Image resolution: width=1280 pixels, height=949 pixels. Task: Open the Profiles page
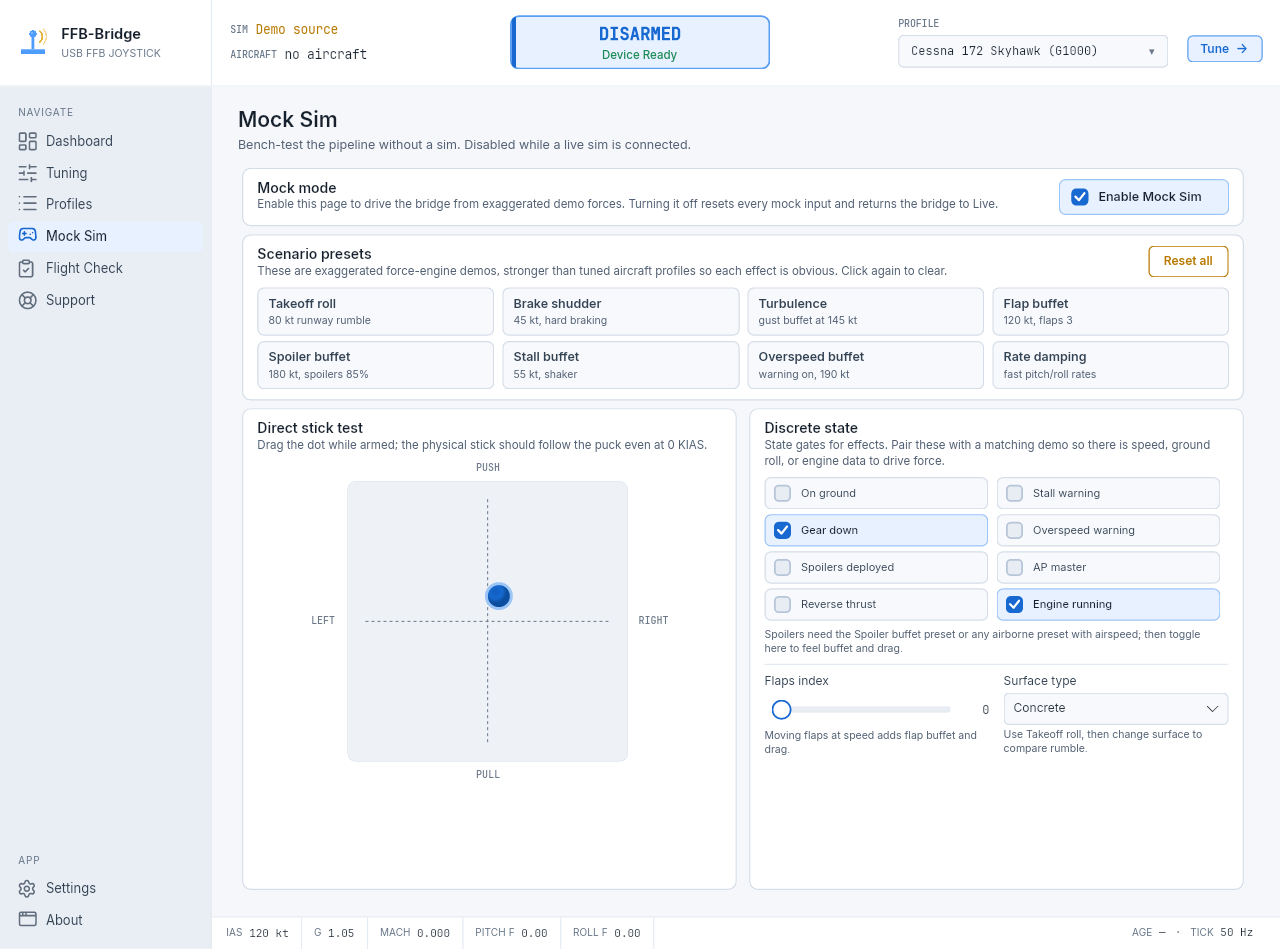[105, 204]
